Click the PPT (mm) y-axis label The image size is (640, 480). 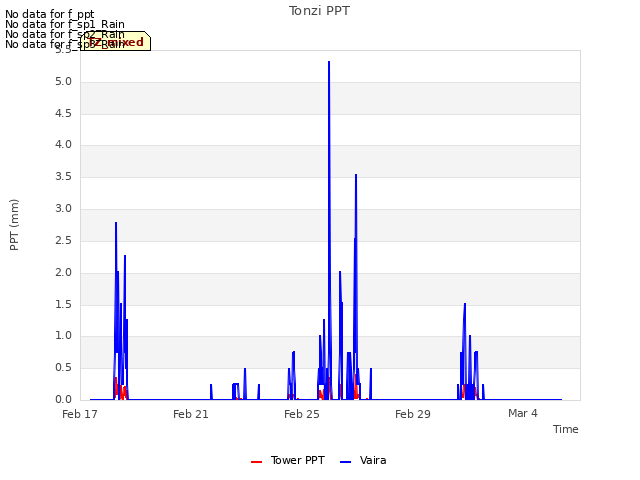tap(14, 224)
